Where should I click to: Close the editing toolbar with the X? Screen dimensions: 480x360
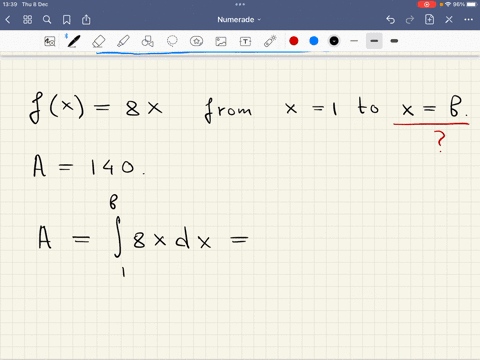pyautogui.click(x=449, y=20)
